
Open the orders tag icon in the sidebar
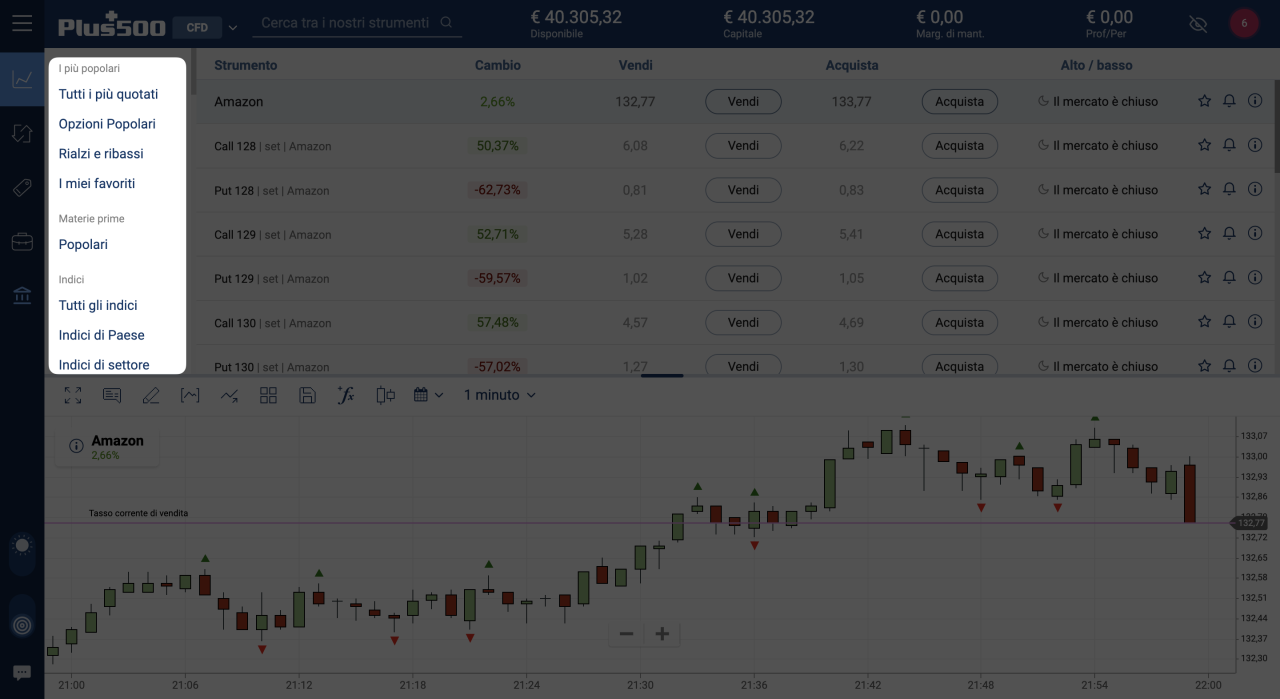(x=22, y=188)
